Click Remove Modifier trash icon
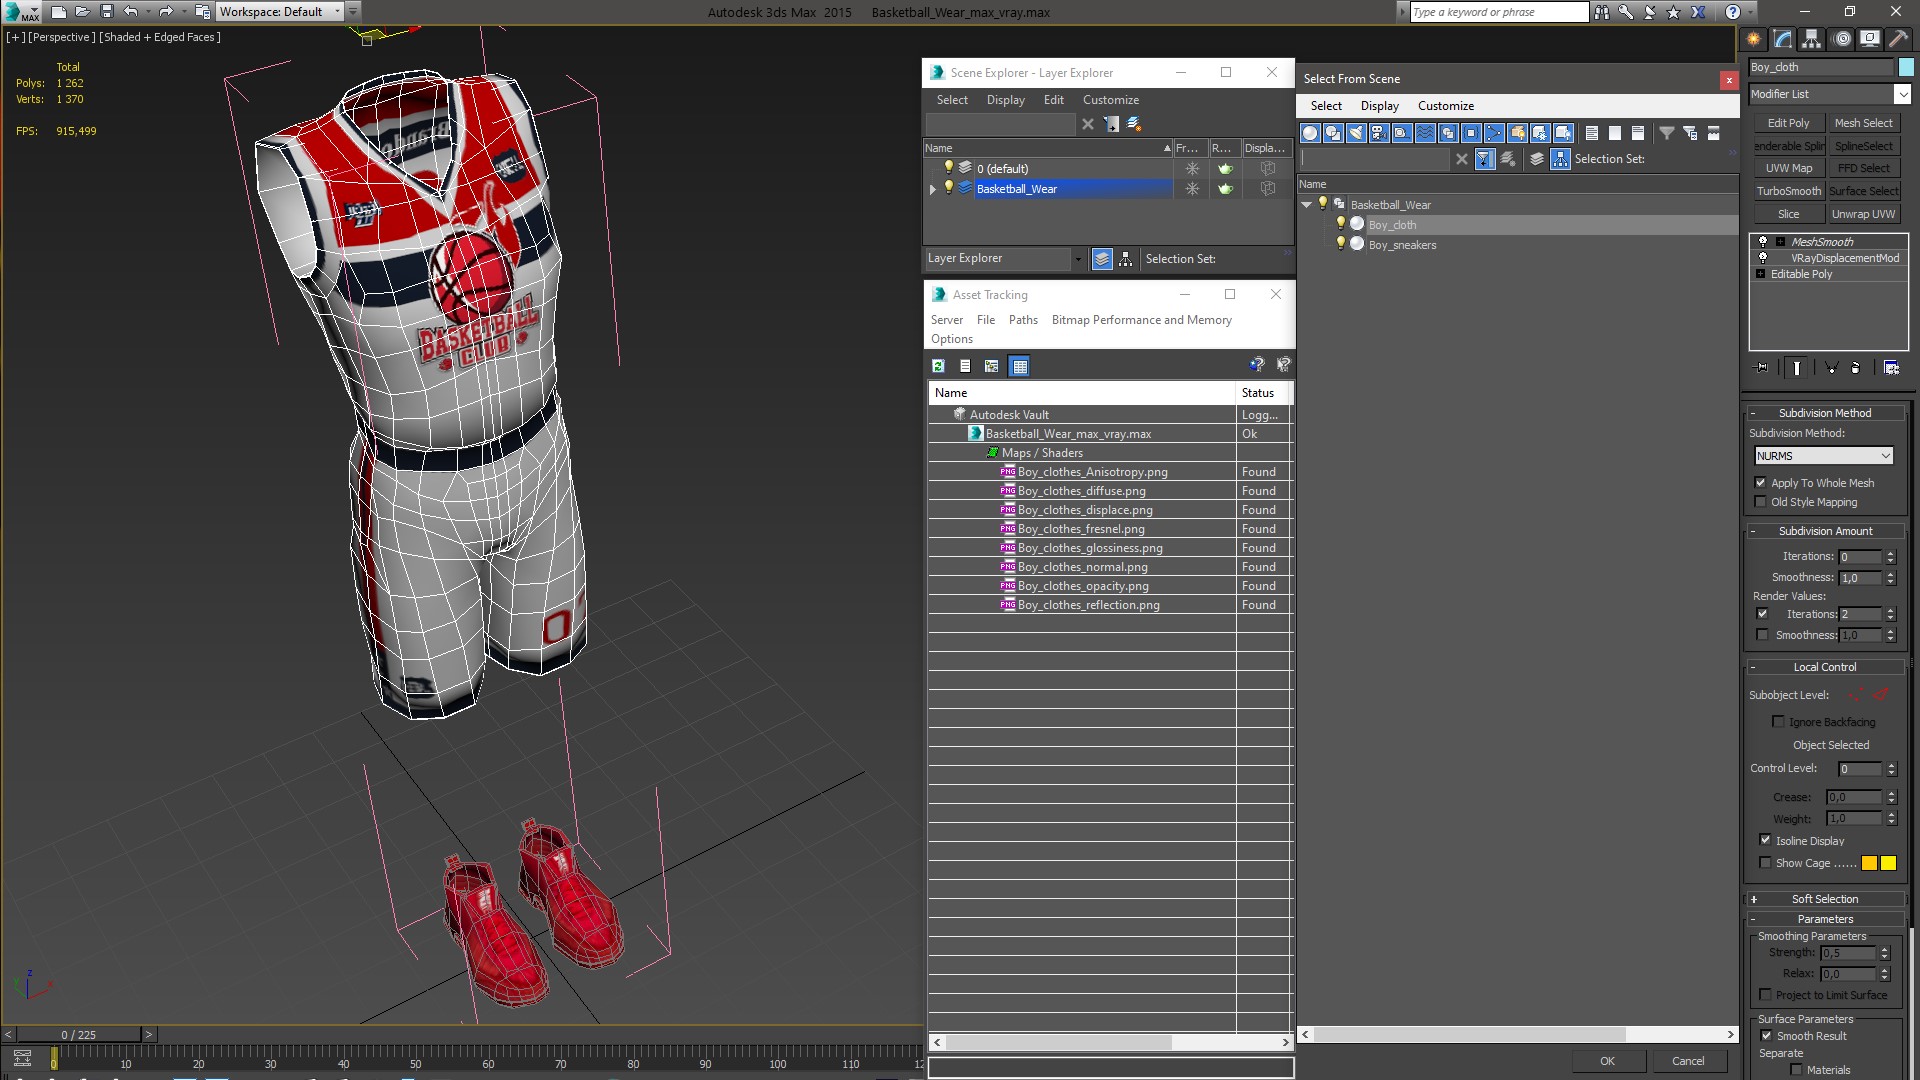Image resolution: width=1920 pixels, height=1080 pixels. (1856, 368)
